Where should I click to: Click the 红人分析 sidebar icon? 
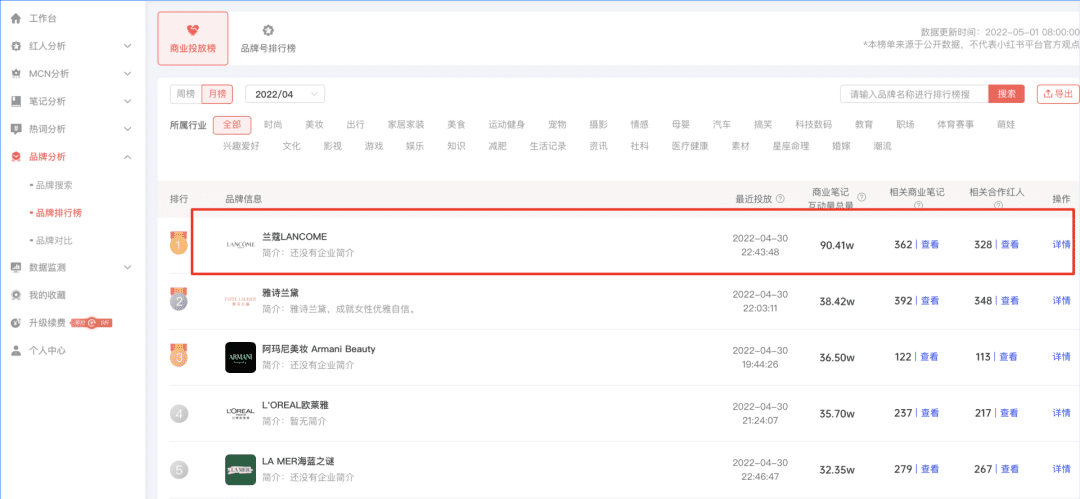coord(17,45)
